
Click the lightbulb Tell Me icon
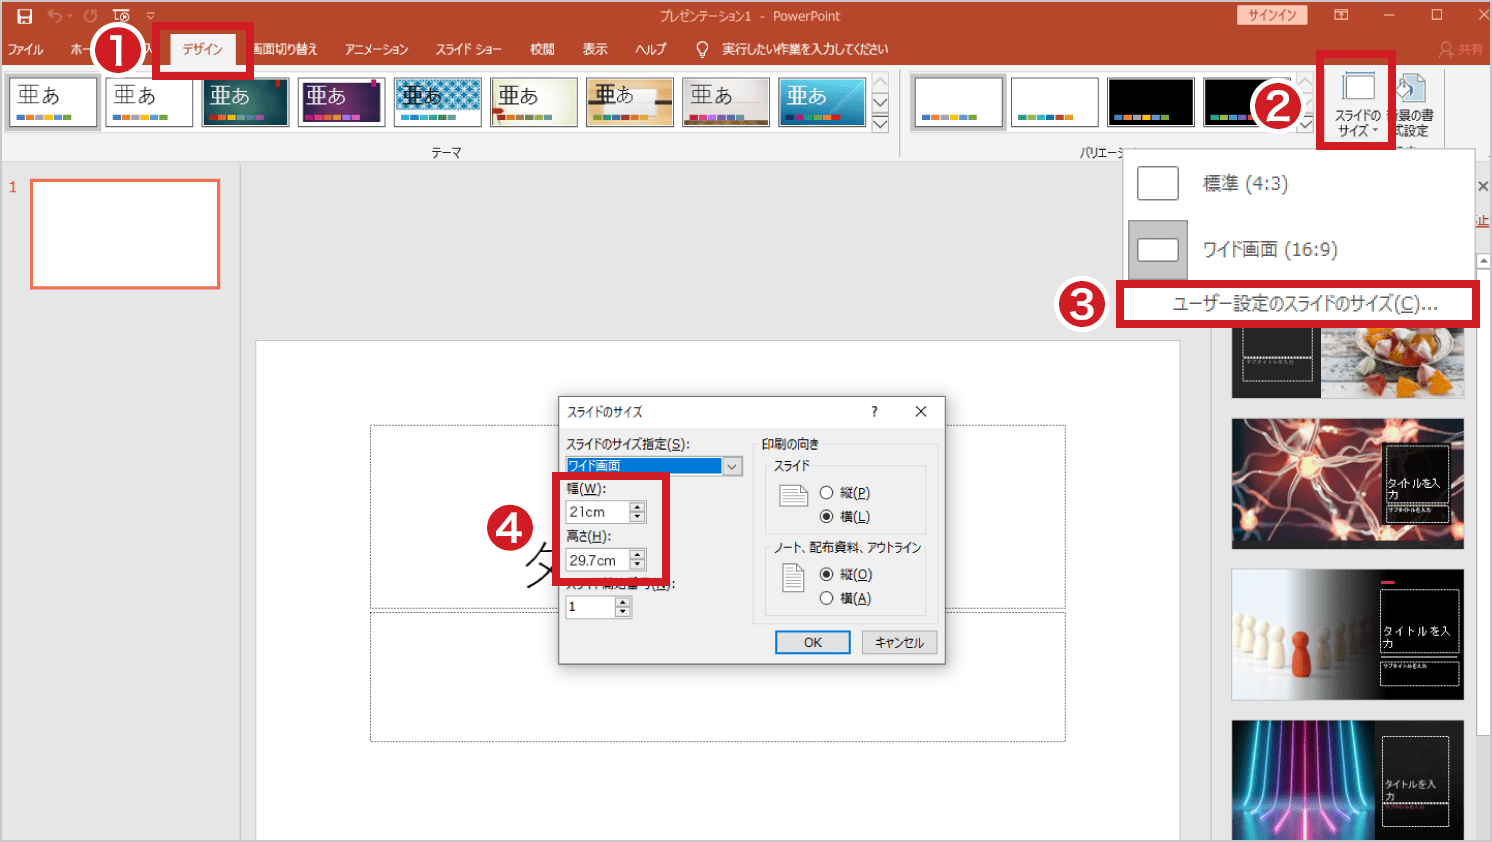(702, 49)
